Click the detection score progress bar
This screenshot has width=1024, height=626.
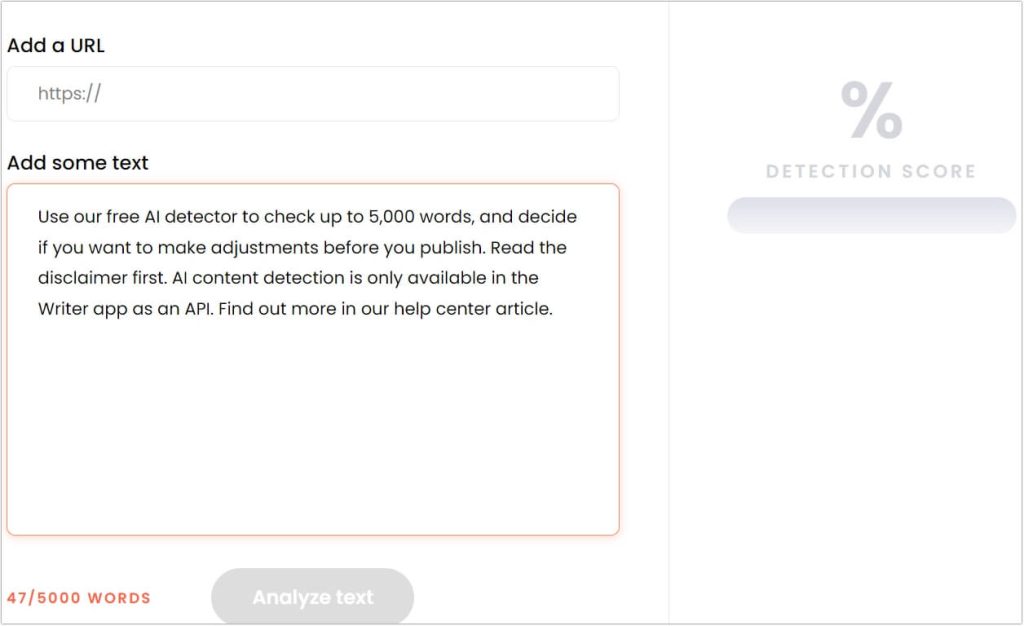(x=870, y=215)
